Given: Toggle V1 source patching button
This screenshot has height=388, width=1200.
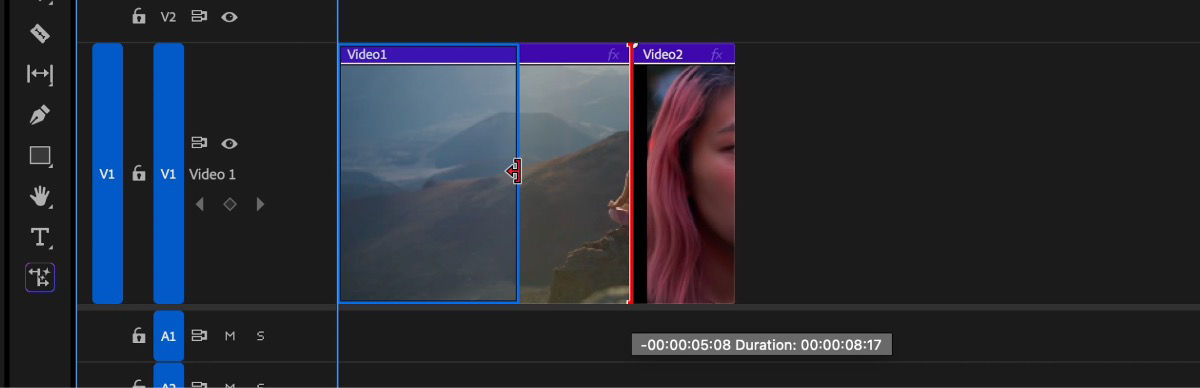Looking at the screenshot, I should (x=107, y=173).
